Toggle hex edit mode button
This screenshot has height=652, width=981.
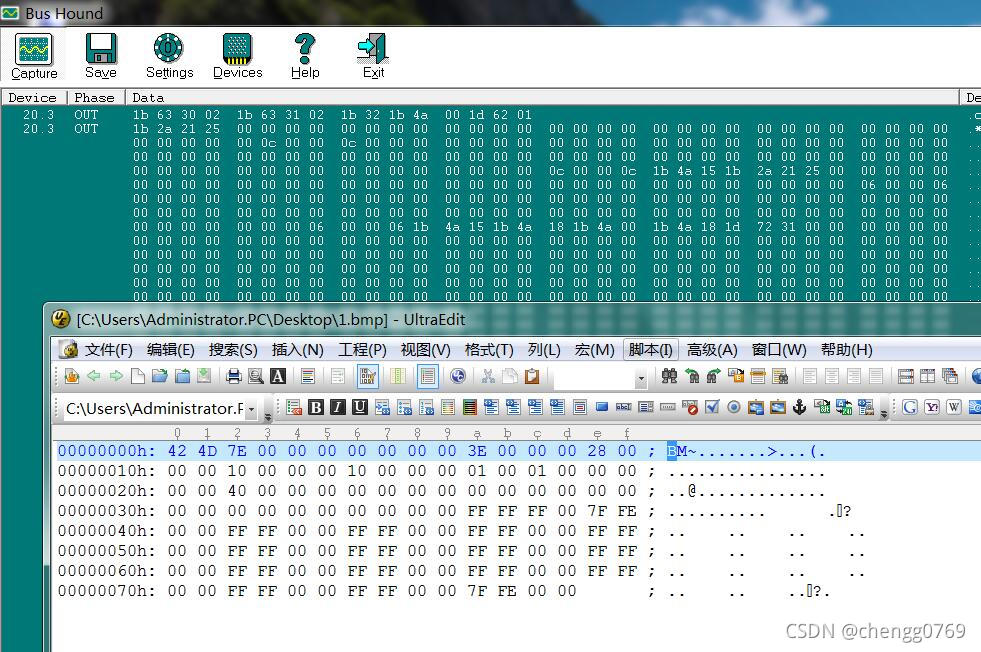tap(367, 376)
